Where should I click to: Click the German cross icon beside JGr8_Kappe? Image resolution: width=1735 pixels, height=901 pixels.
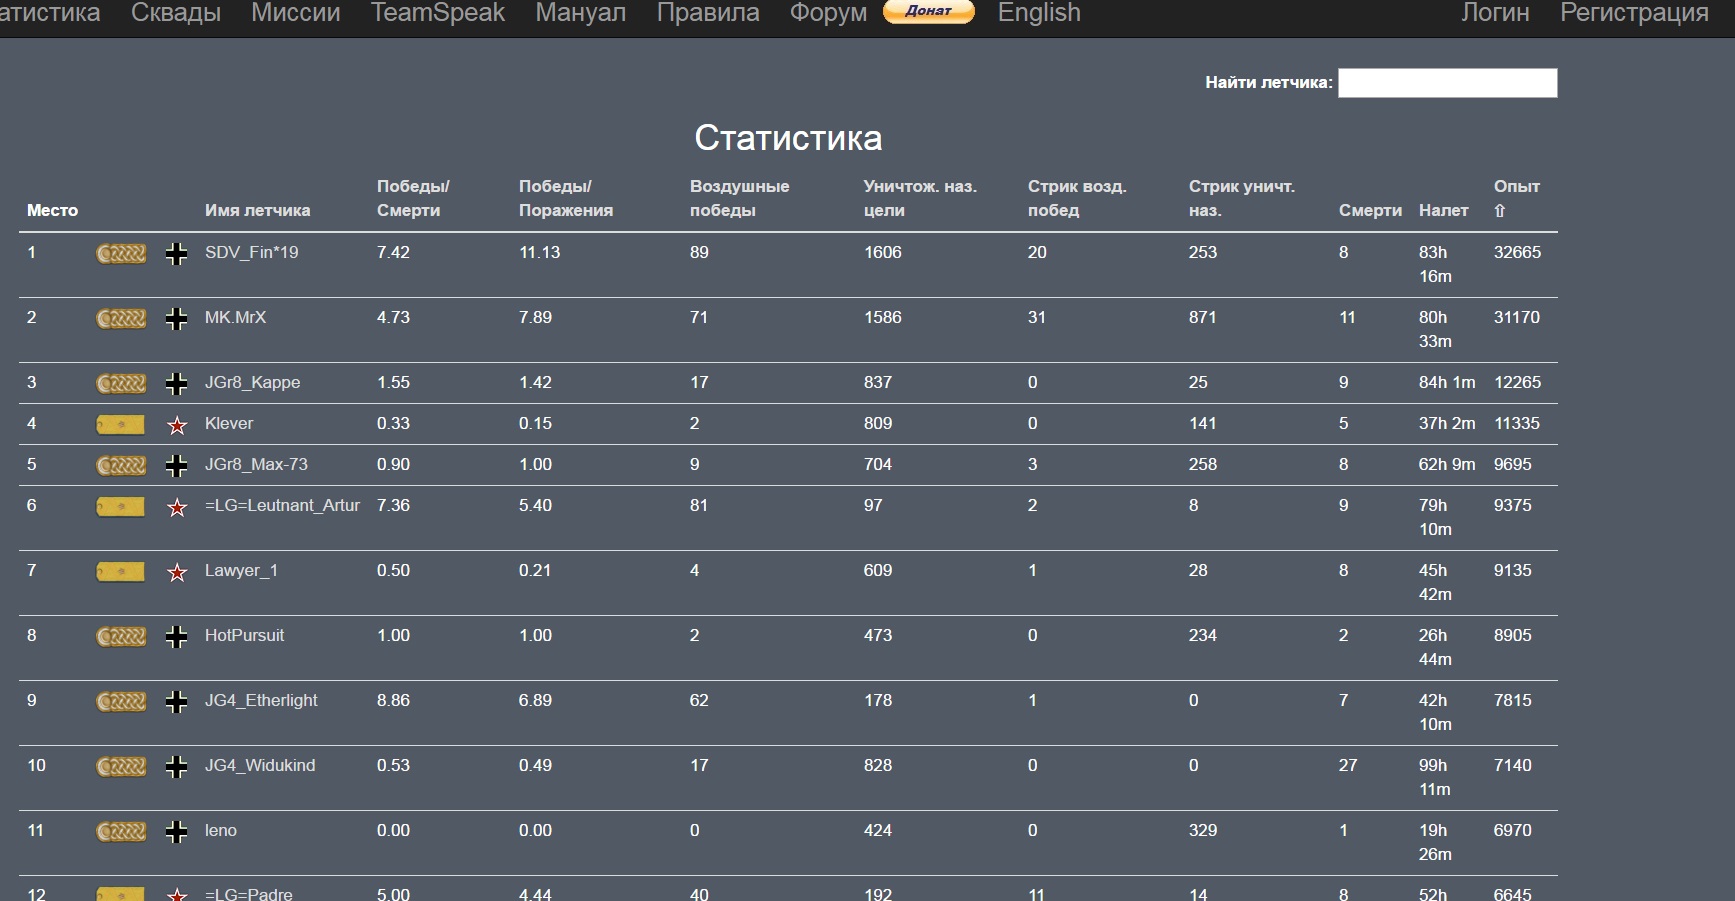pyautogui.click(x=176, y=384)
